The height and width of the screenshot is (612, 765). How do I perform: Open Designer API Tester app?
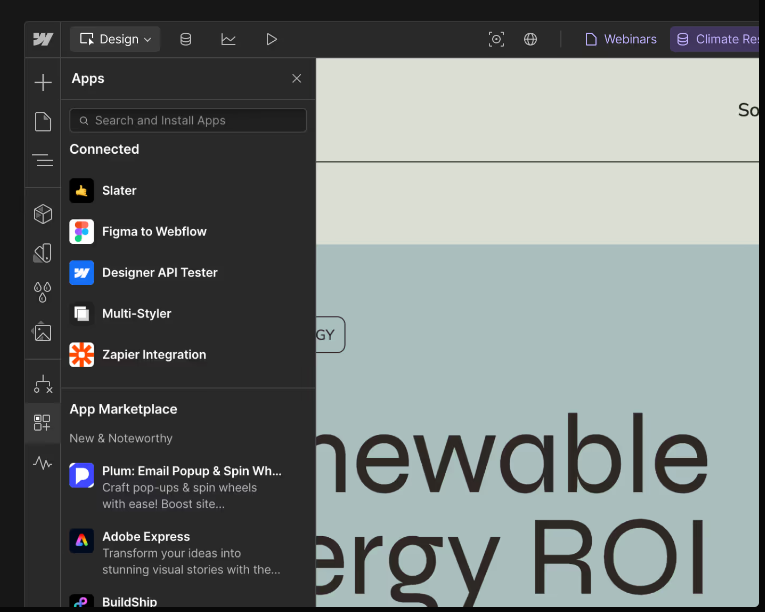[188, 272]
